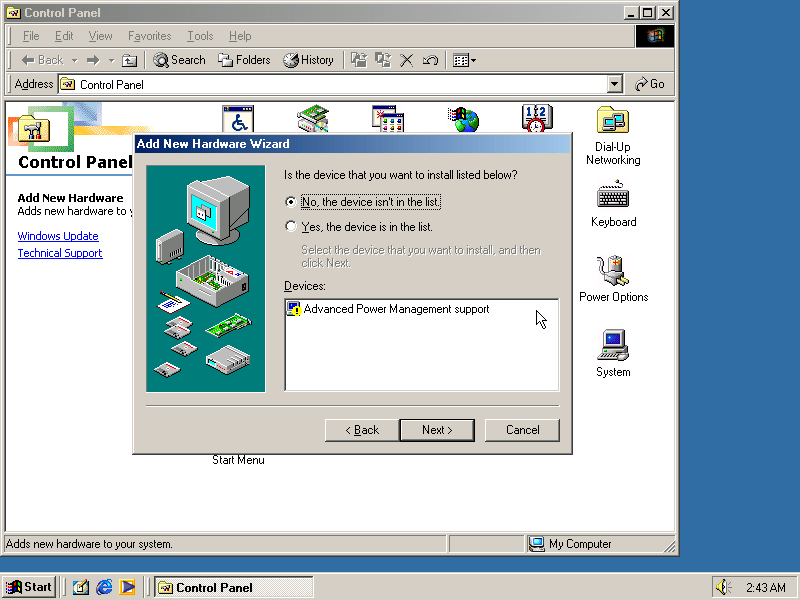Open the Views dropdown on the toolbar
The width and height of the screenshot is (800, 600).
click(x=473, y=60)
